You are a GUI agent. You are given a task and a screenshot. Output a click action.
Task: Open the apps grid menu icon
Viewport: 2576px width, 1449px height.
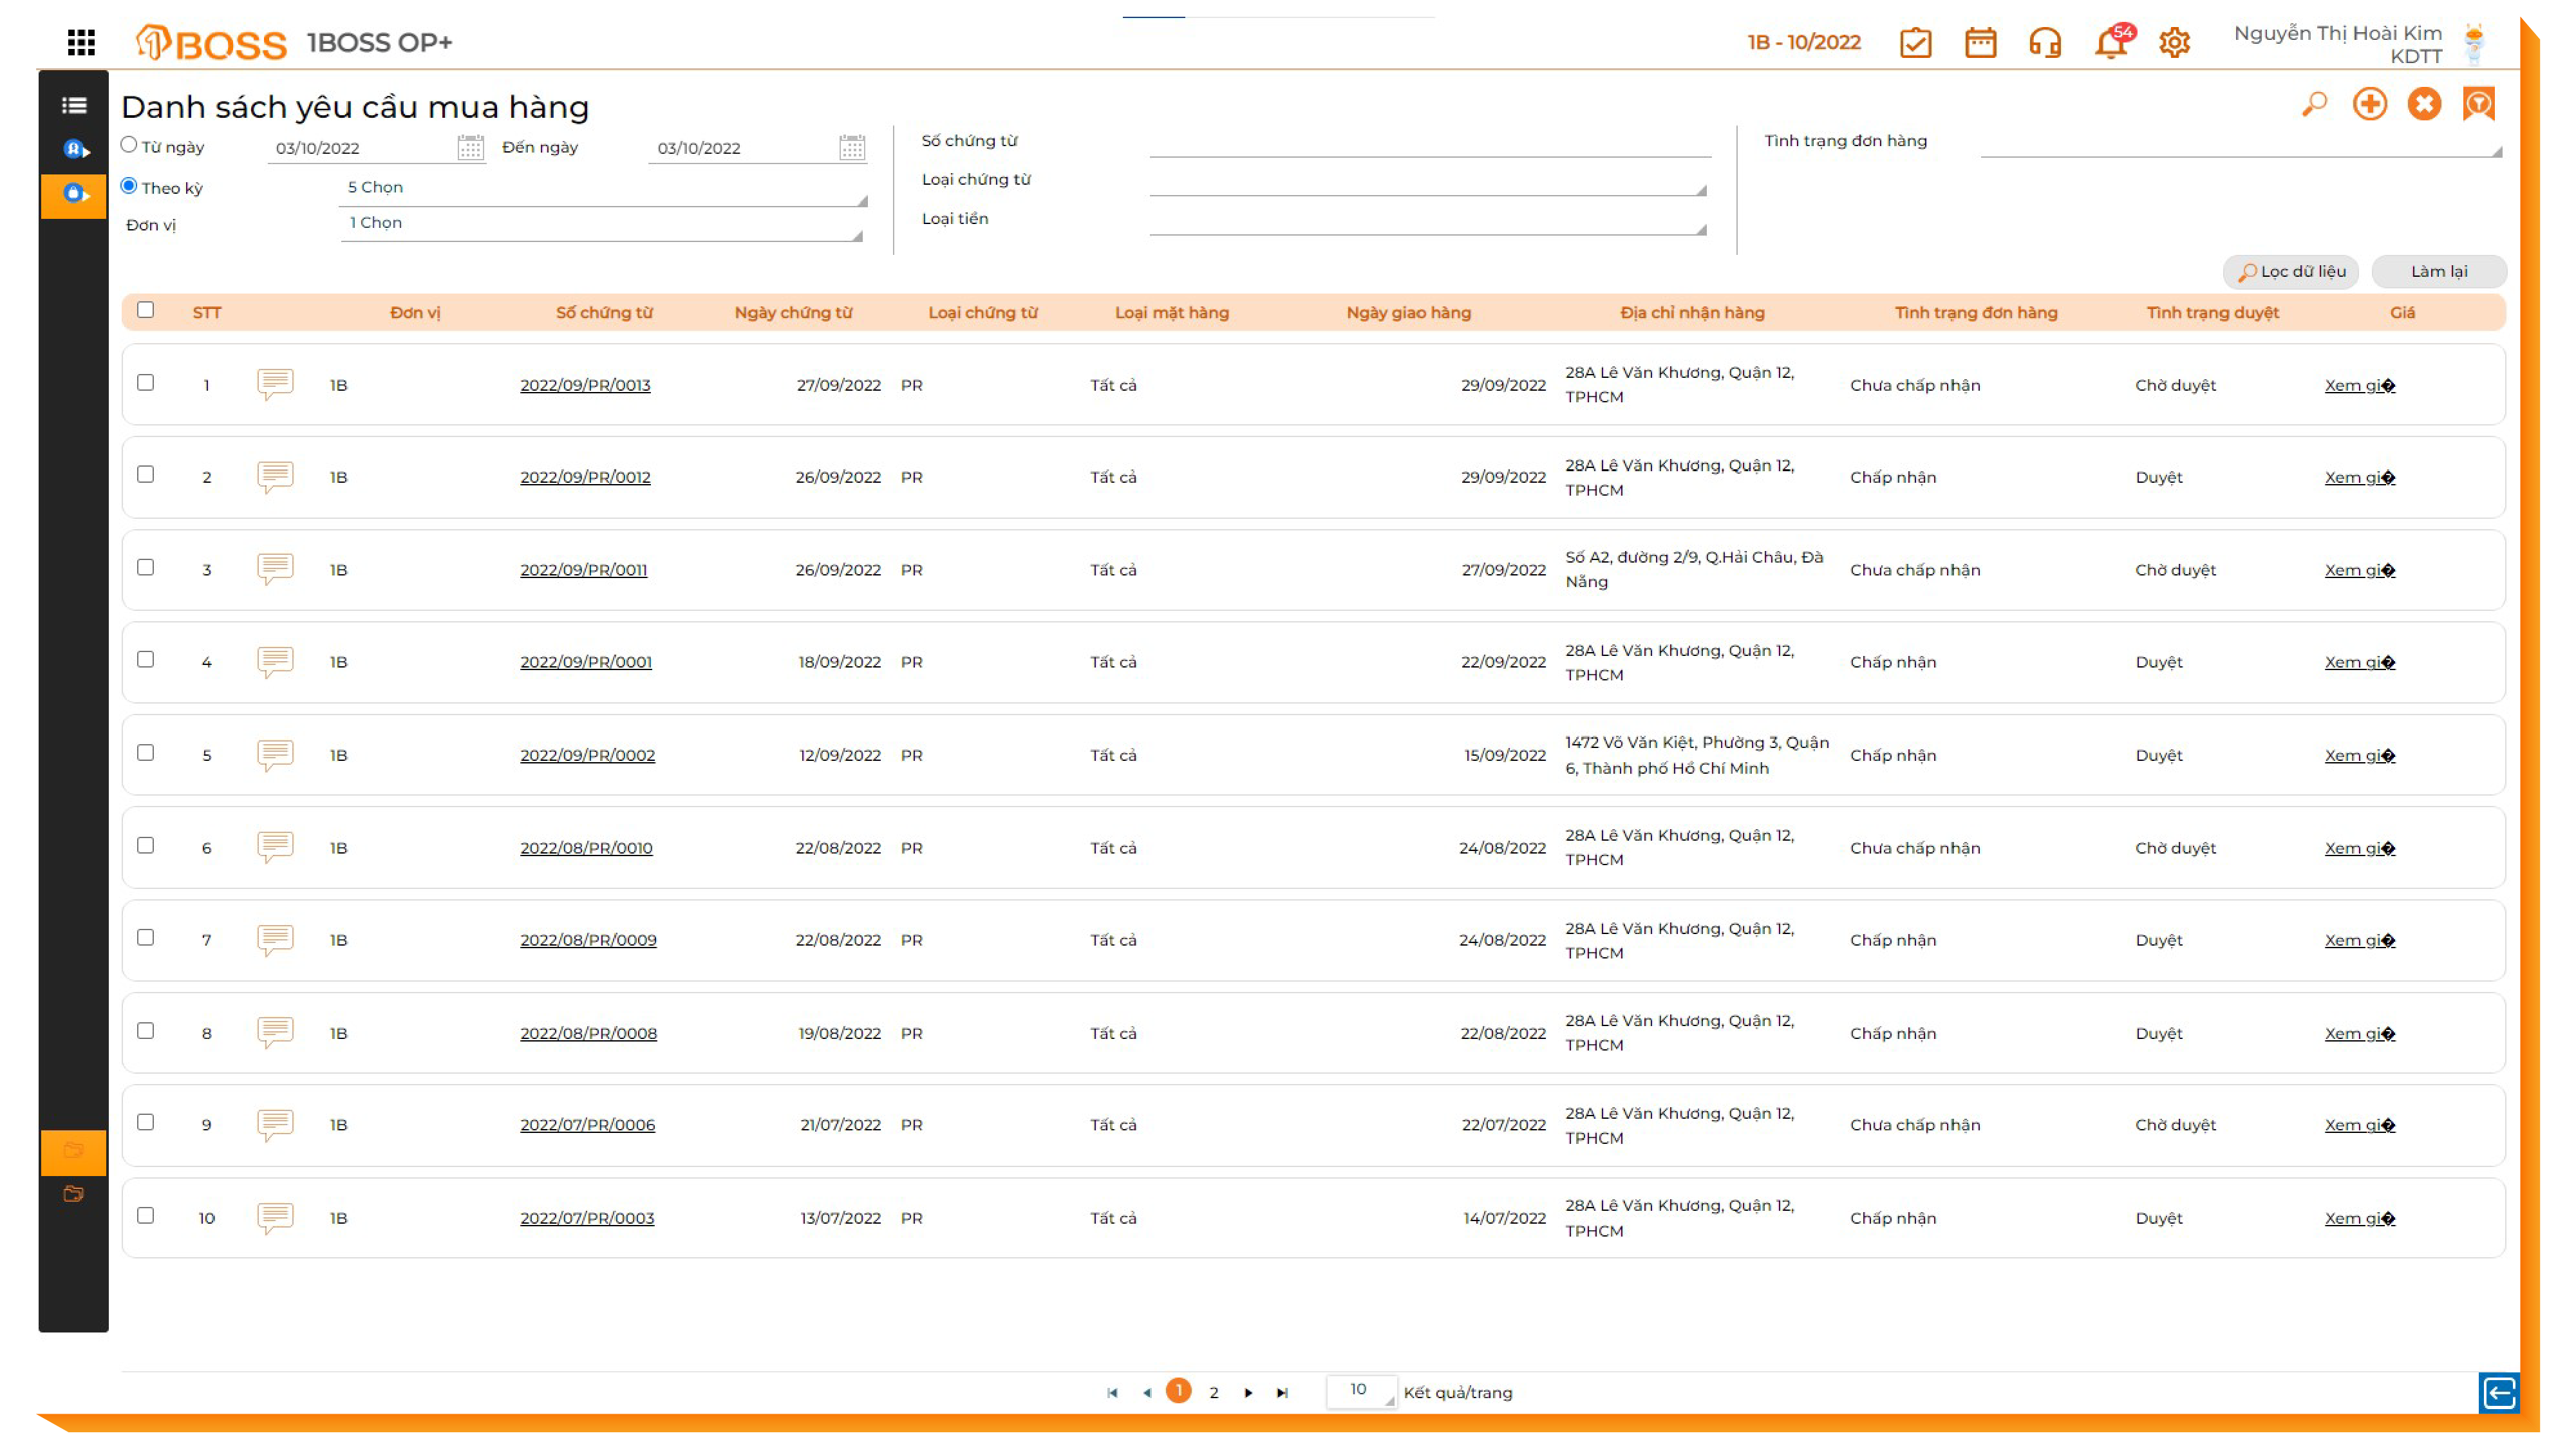(81, 42)
